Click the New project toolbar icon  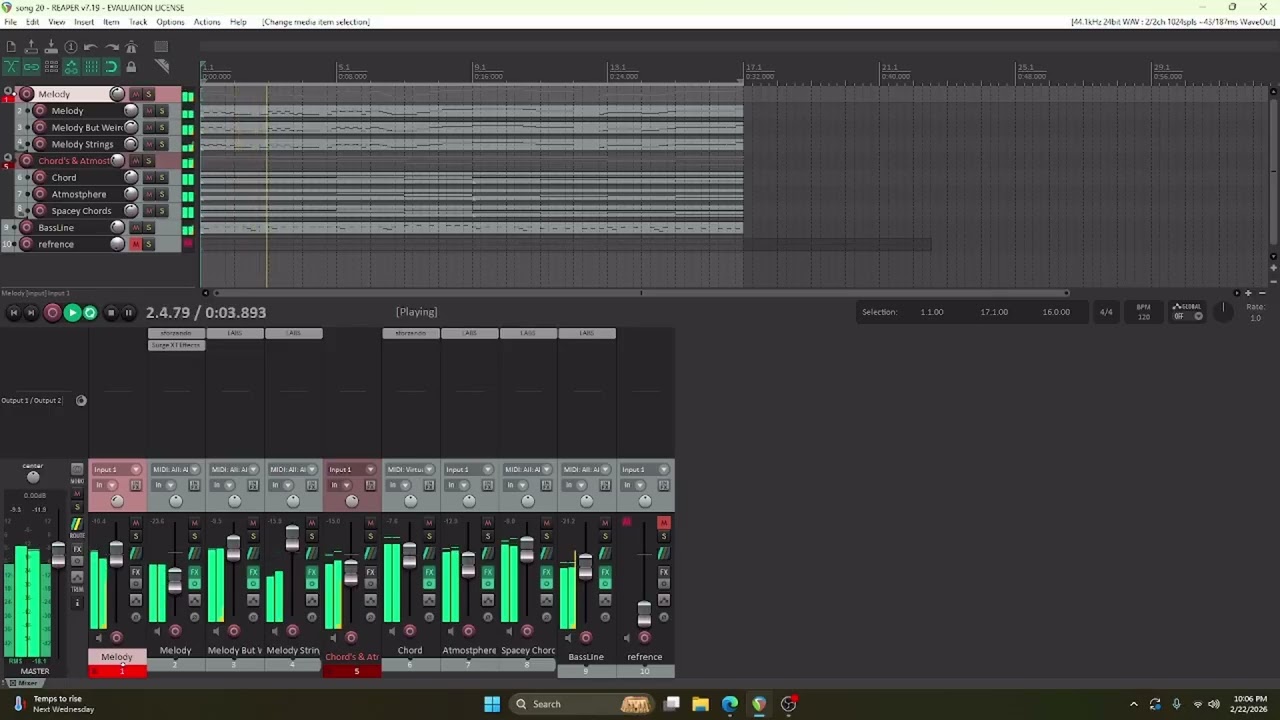(11, 47)
